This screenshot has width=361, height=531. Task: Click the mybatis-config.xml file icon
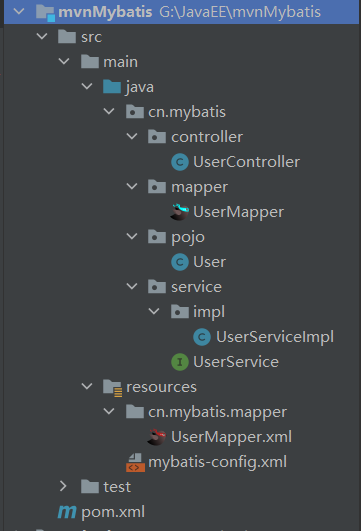[x=135, y=462]
